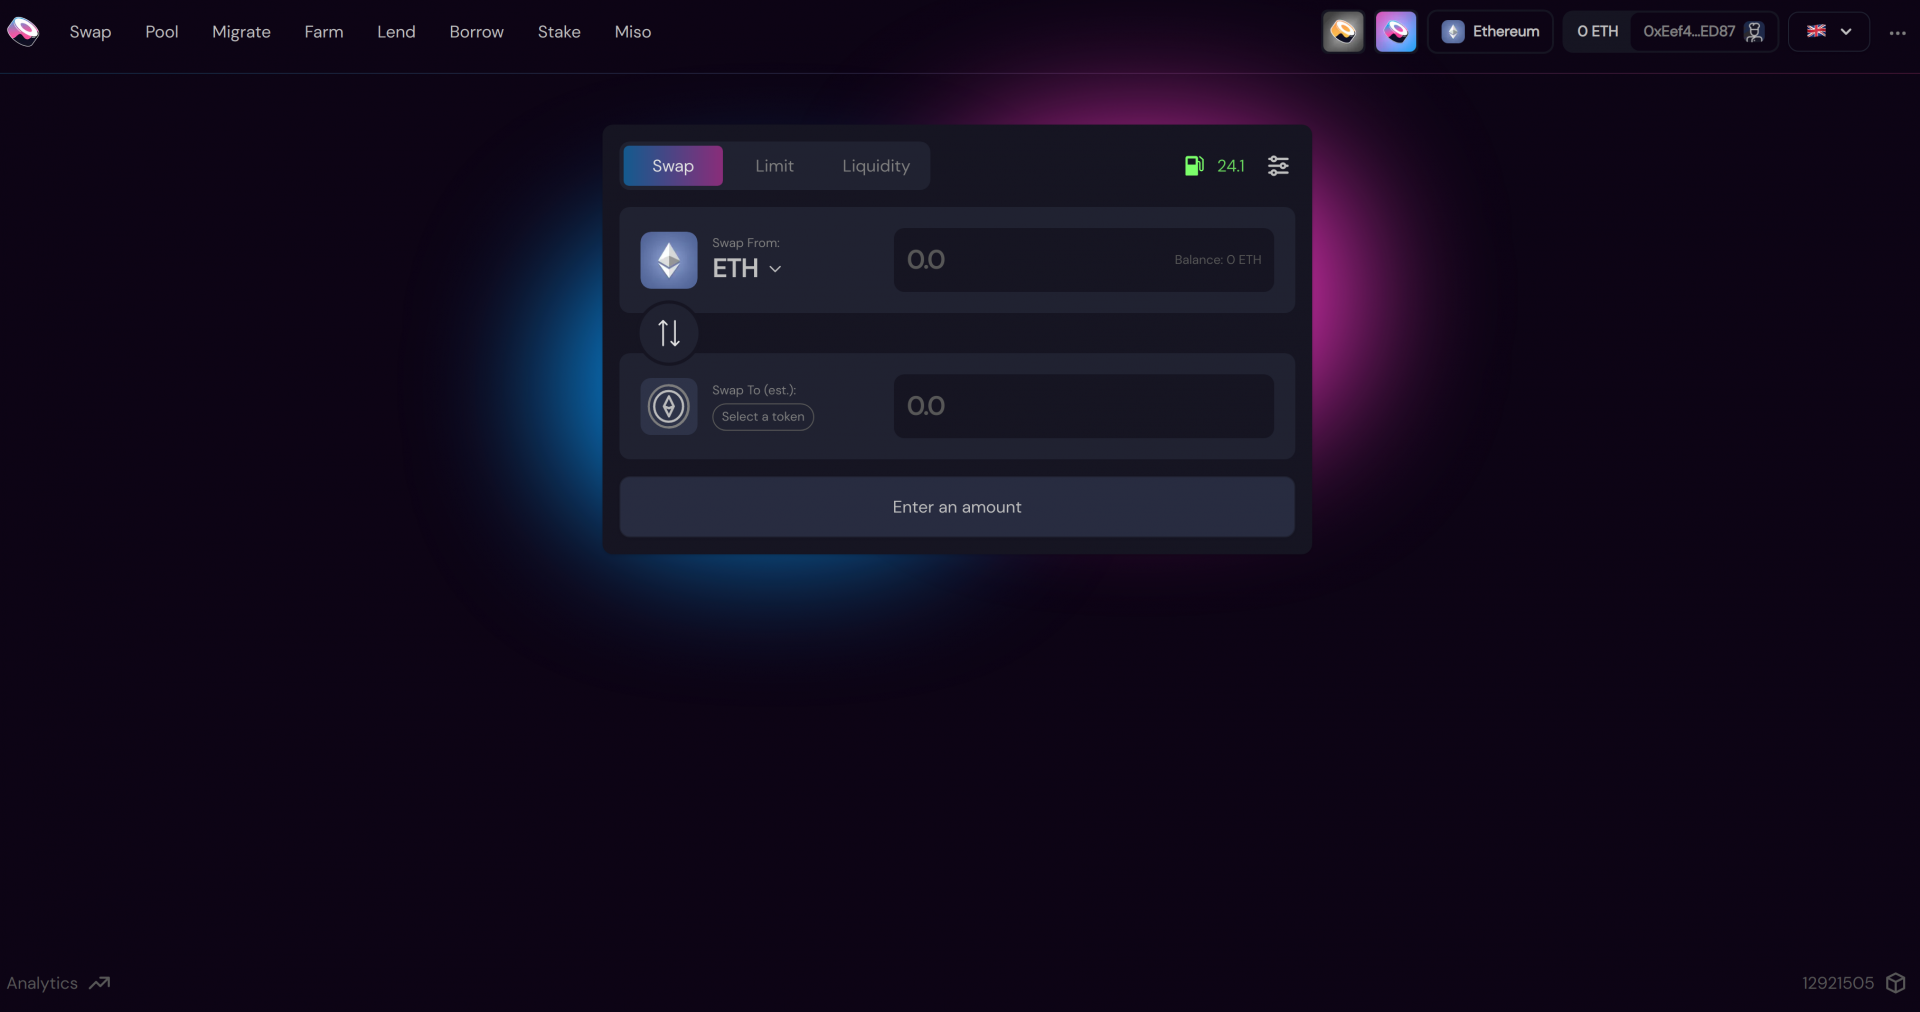The height and width of the screenshot is (1012, 1920).
Task: Open the Farm page
Action: (324, 32)
